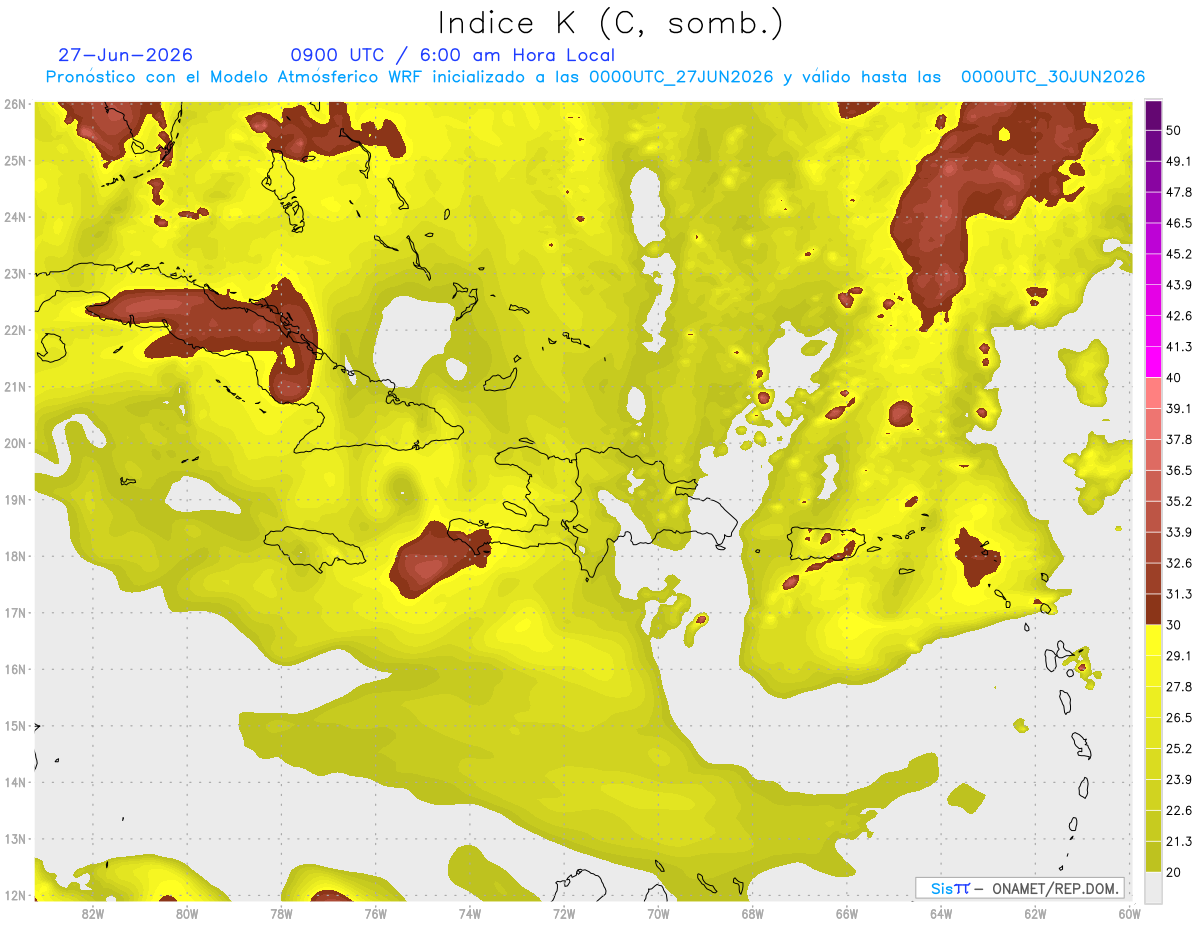
Task: Select the date label "27-Jun-2026"
Action: (x=126, y=55)
